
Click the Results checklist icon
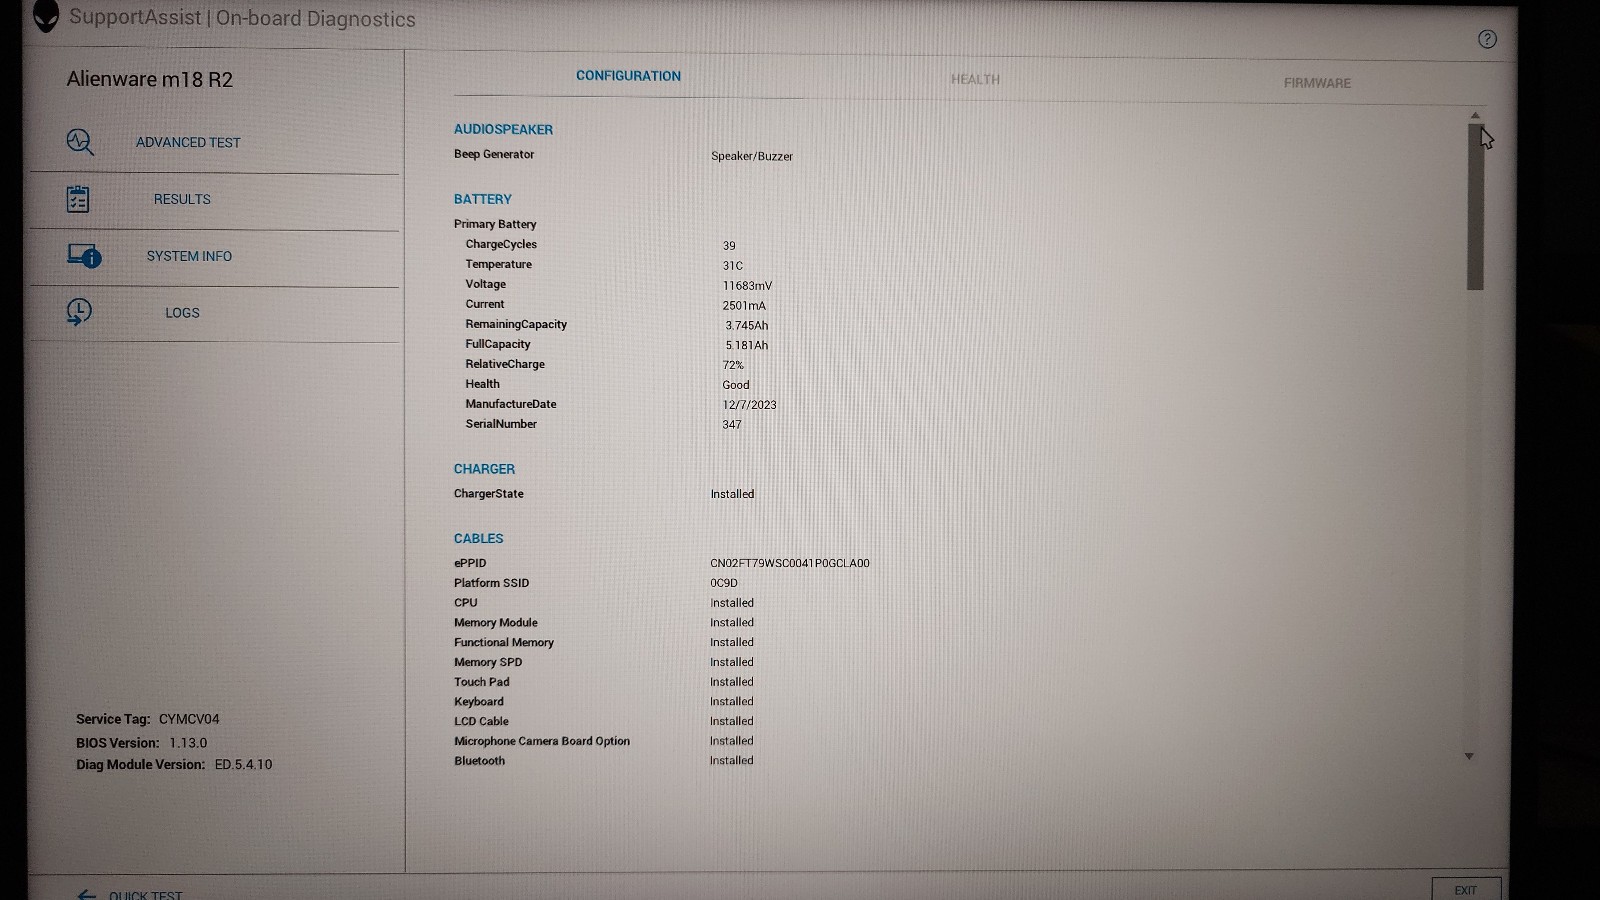tap(78, 199)
